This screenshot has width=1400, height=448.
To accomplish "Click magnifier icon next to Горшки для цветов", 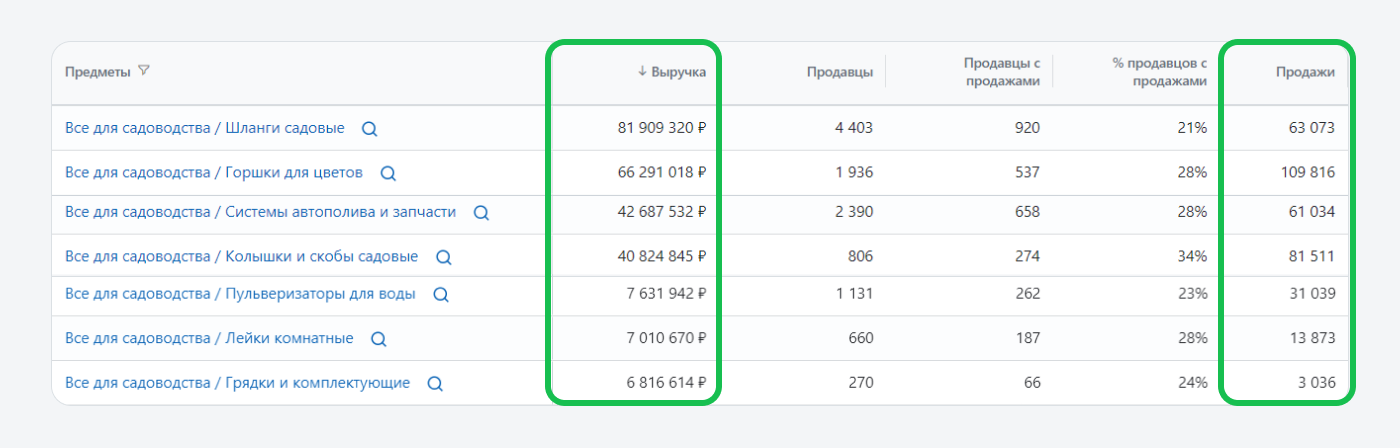I will [388, 173].
